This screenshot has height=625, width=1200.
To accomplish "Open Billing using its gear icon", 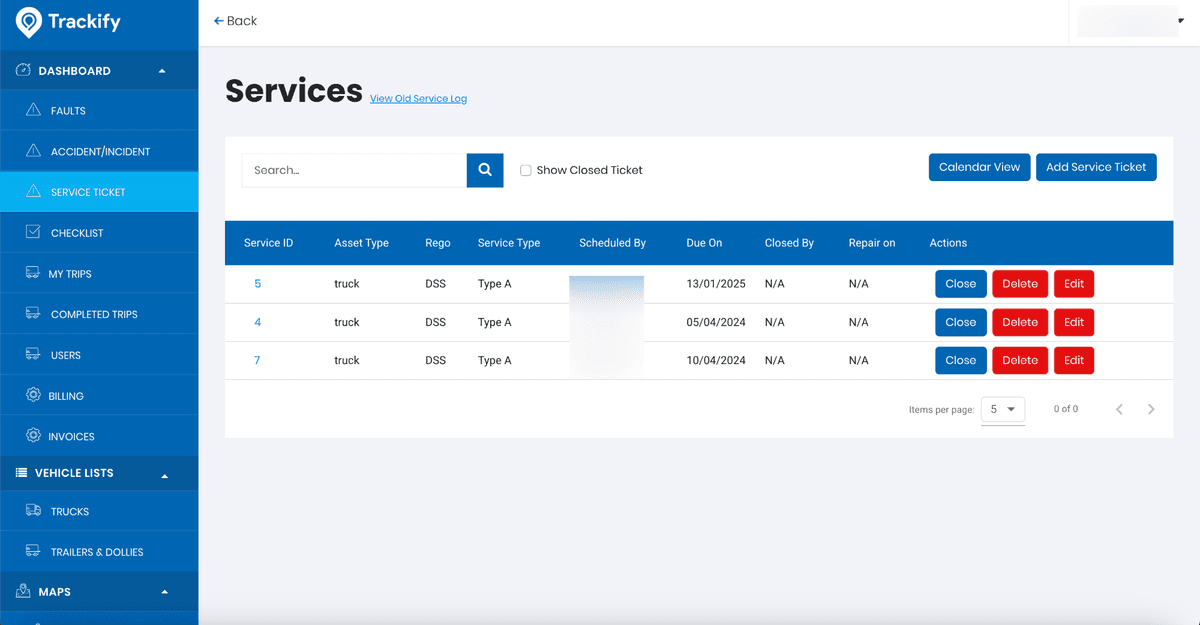I will (x=33, y=396).
